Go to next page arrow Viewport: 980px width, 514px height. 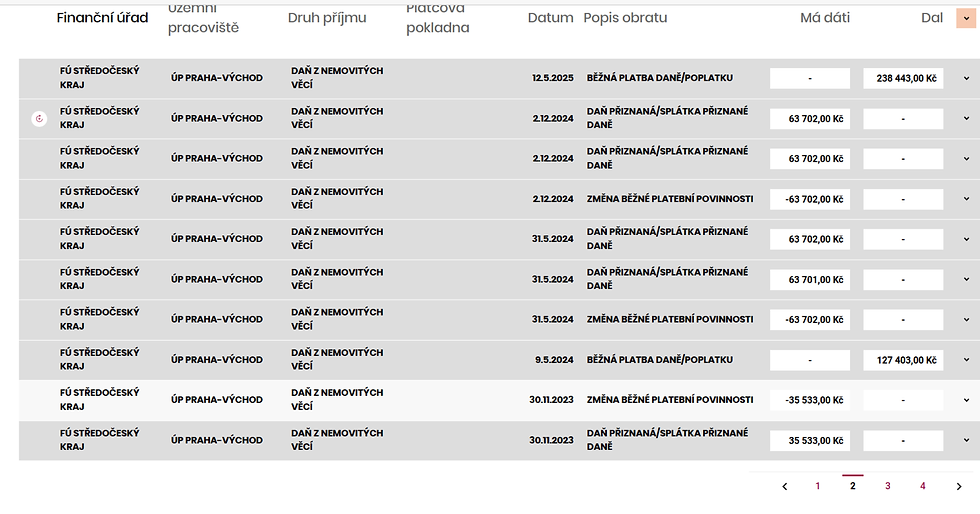958,487
